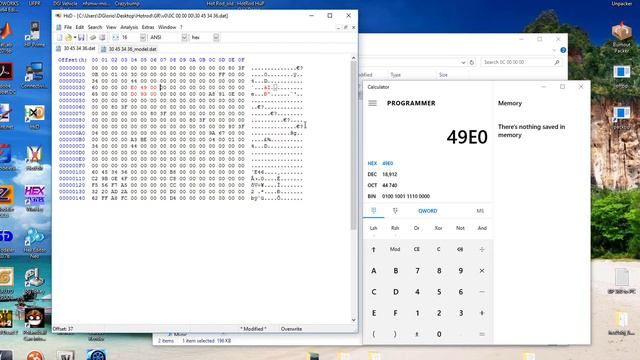Click the Overwrite mode indicator in HxD status bar

(291, 329)
